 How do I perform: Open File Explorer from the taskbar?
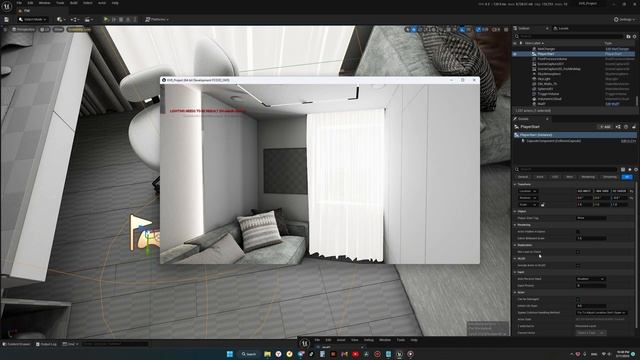(x=267, y=354)
